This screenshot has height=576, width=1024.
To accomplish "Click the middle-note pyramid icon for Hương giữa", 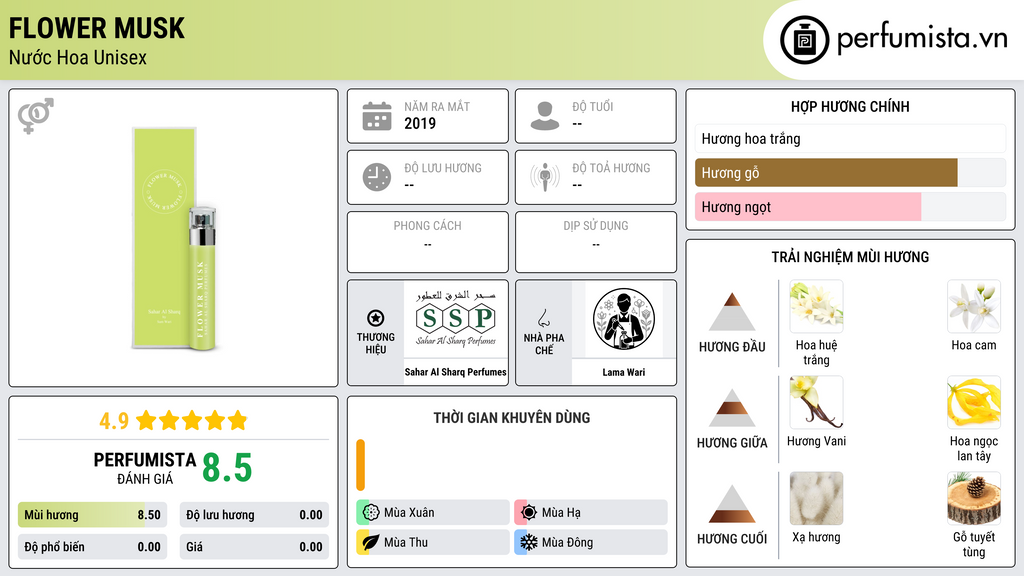I will (732, 408).
